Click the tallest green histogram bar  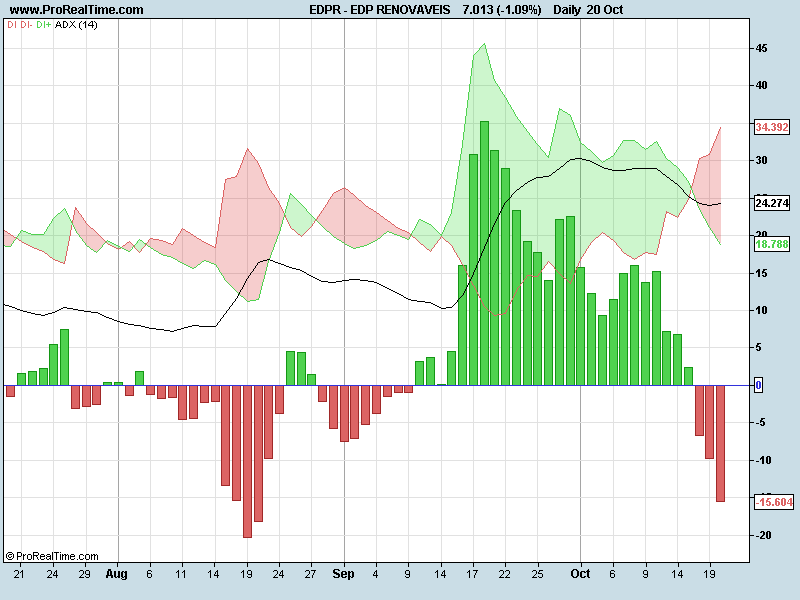point(484,253)
